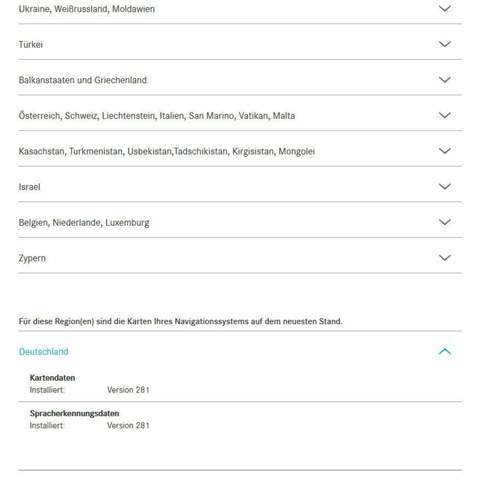Expand the Türkei chevron arrow
484x500 pixels.
pyautogui.click(x=445, y=44)
